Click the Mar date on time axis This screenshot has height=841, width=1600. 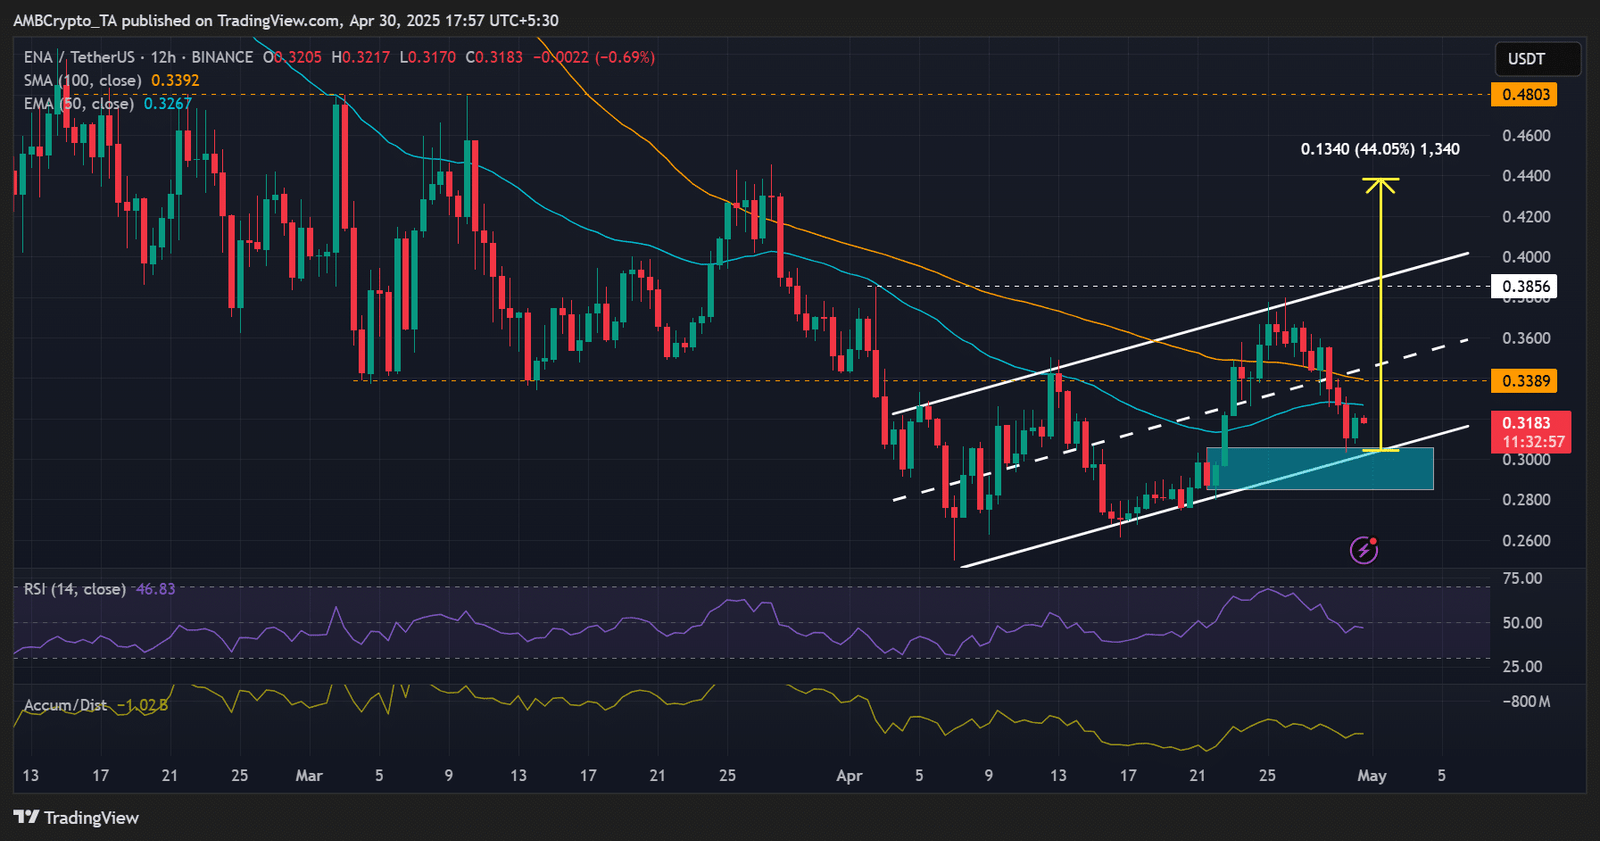point(309,775)
